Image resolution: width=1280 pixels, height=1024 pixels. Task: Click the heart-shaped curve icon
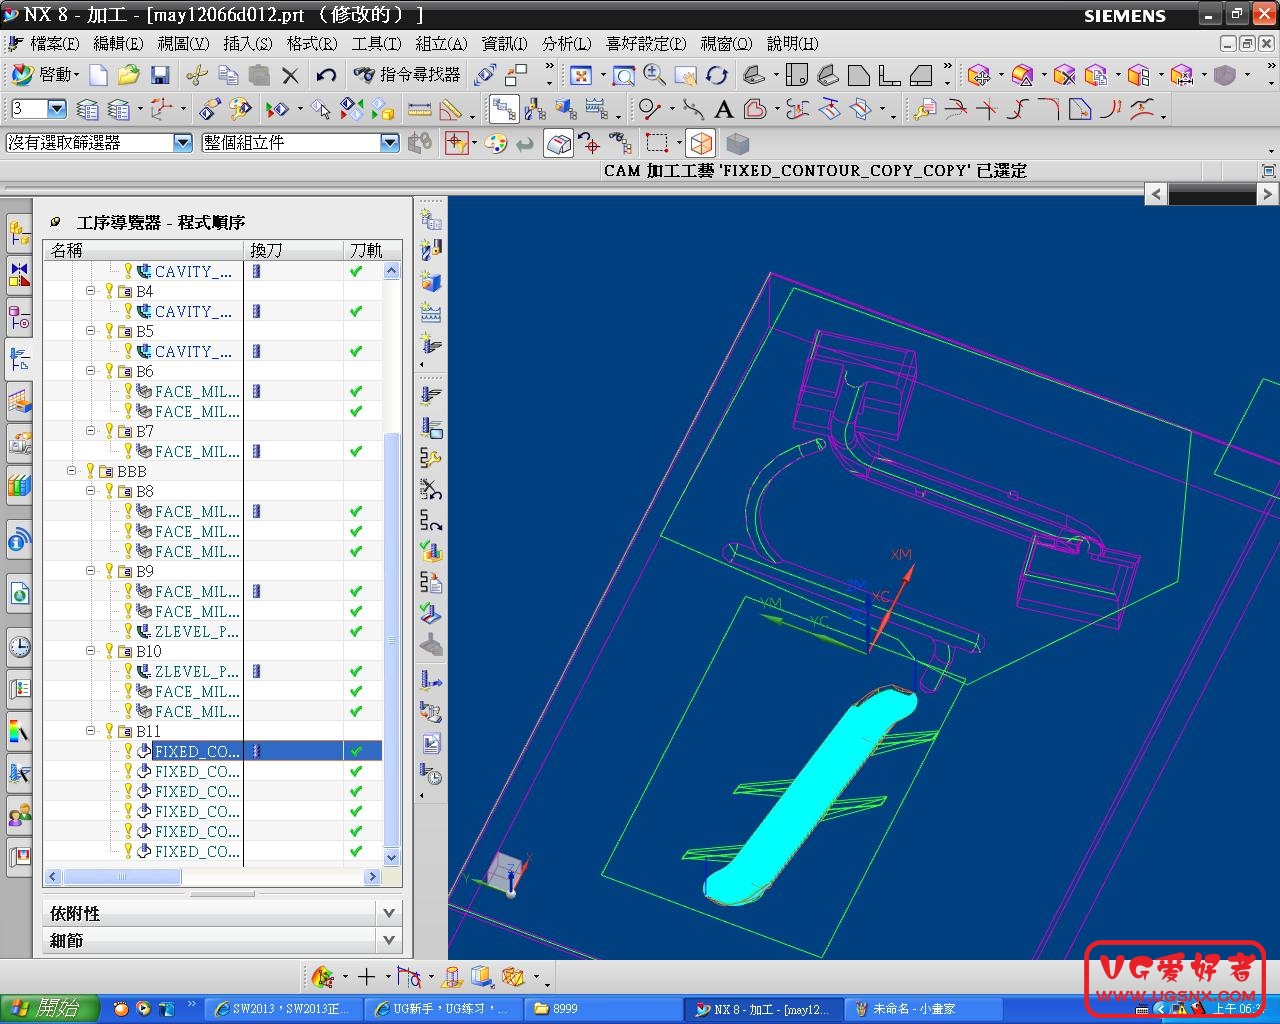coord(755,109)
